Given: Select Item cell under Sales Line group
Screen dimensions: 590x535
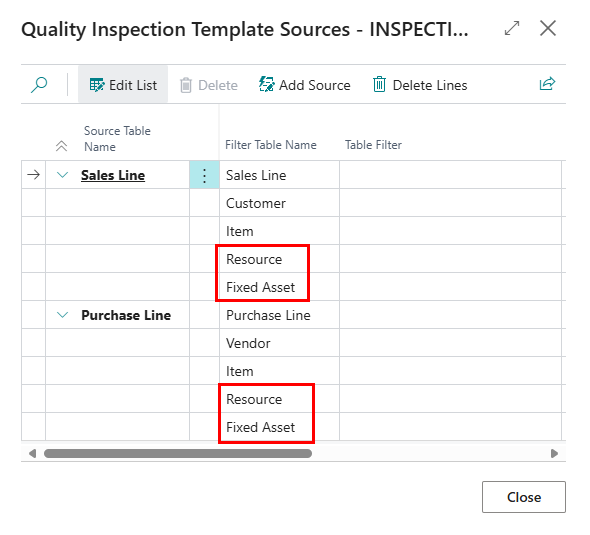Looking at the screenshot, I should [279, 231].
